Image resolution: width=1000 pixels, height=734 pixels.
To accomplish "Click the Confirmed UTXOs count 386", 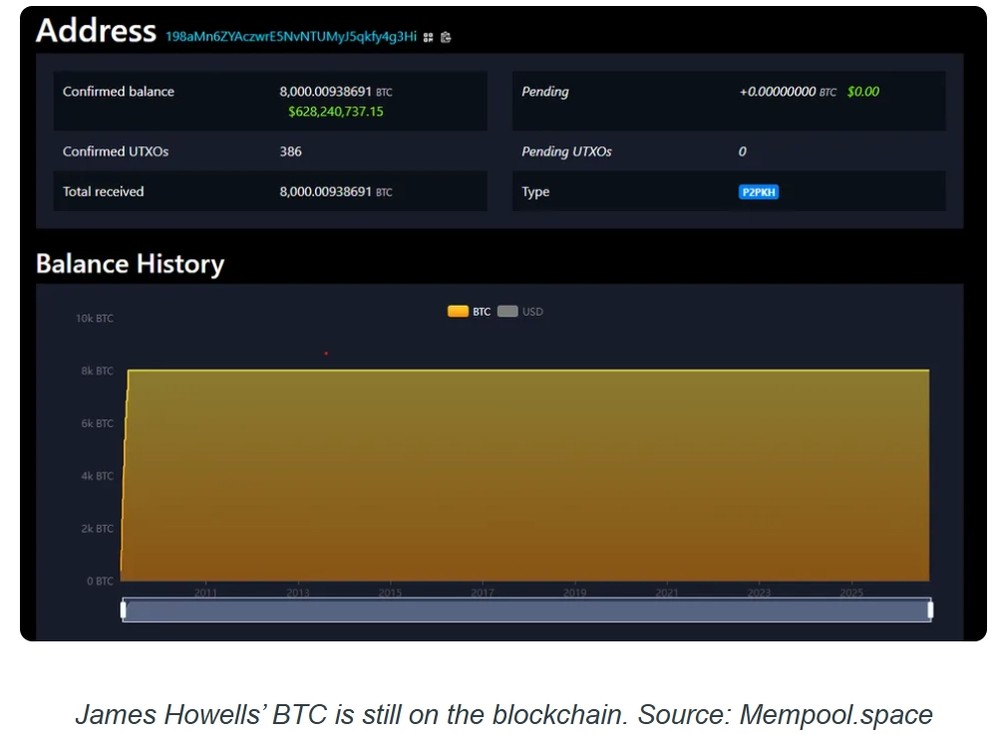I will coord(290,152).
